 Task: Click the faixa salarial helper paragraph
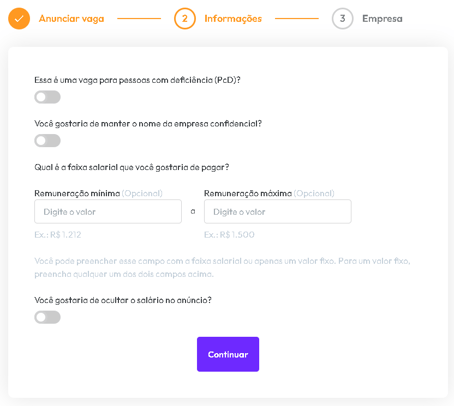click(222, 268)
